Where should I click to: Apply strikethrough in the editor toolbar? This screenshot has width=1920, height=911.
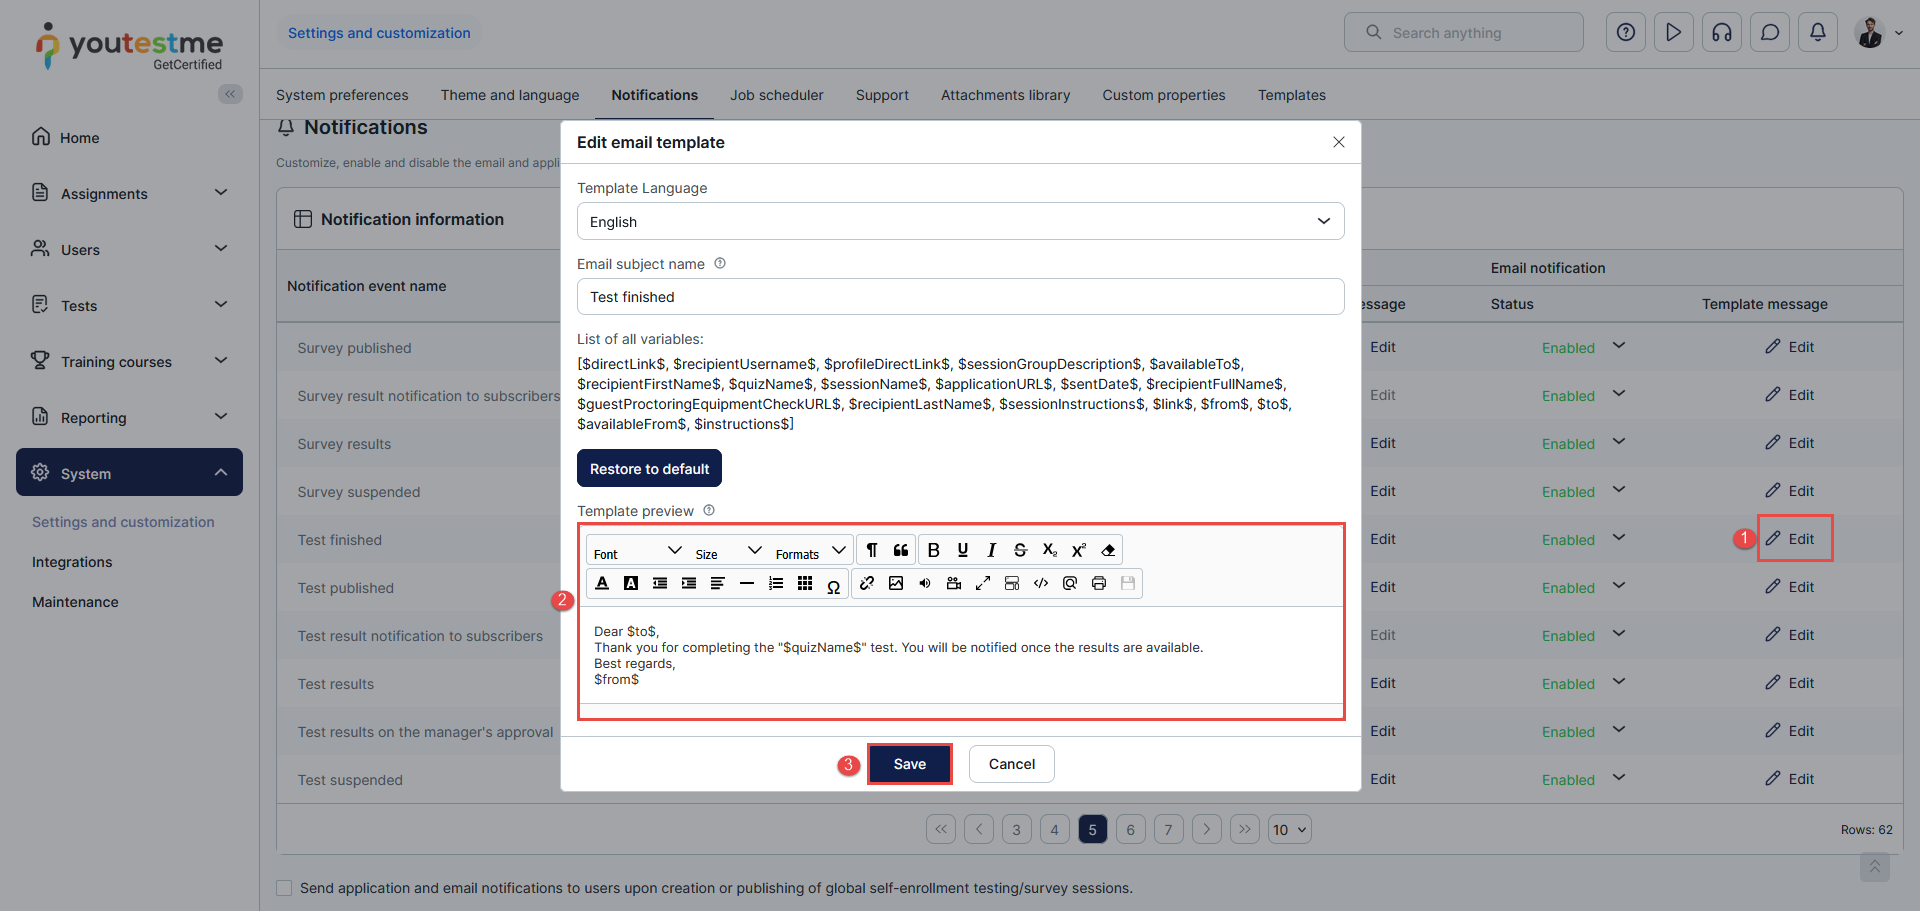point(1020,550)
